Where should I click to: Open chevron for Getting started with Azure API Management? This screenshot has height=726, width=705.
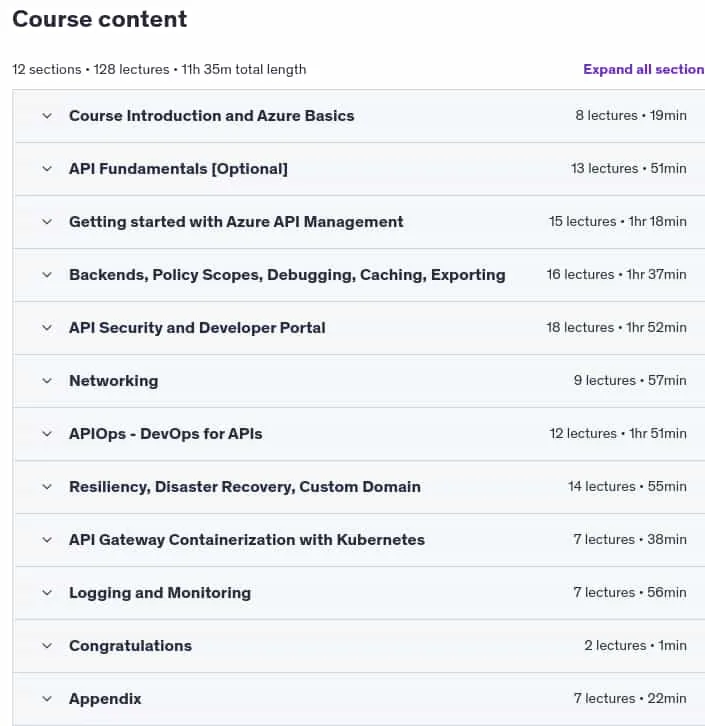pos(47,222)
